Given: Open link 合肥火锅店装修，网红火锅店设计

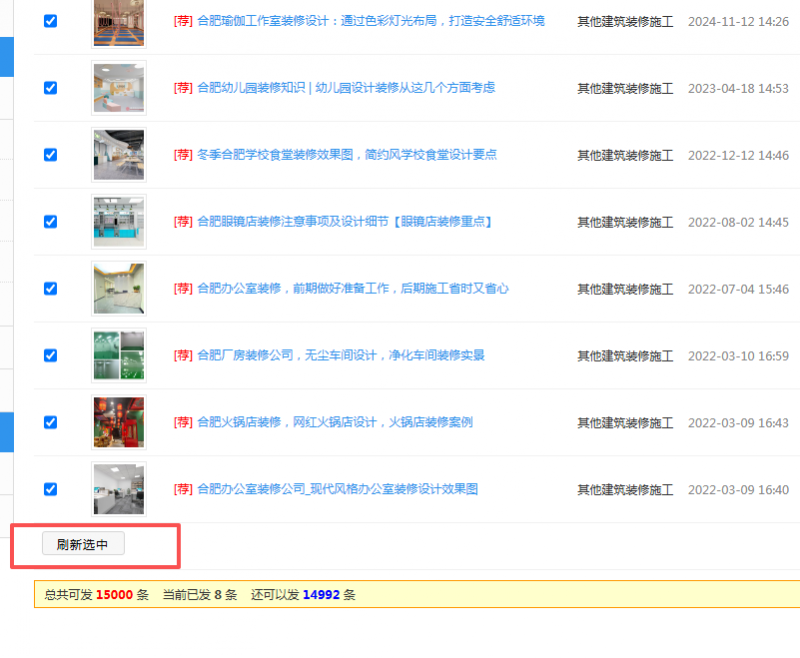Looking at the screenshot, I should 335,422.
